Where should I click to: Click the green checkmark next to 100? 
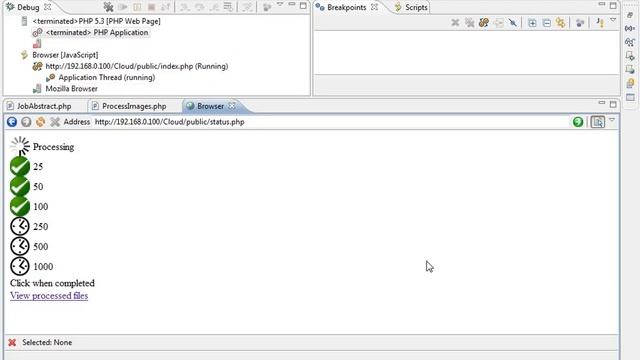[x=20, y=206]
